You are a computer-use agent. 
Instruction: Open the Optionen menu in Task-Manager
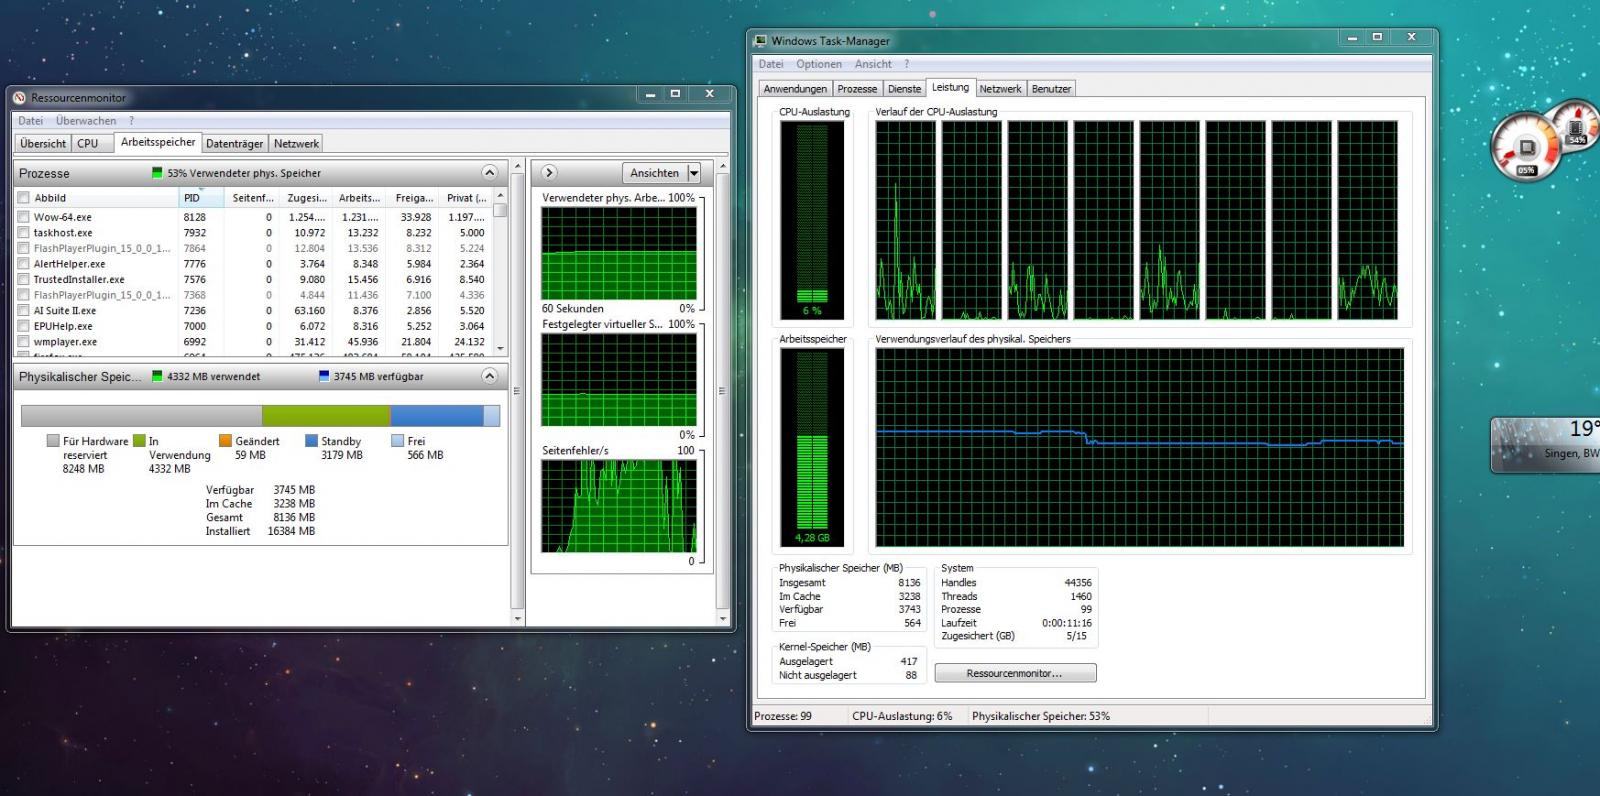[819, 64]
